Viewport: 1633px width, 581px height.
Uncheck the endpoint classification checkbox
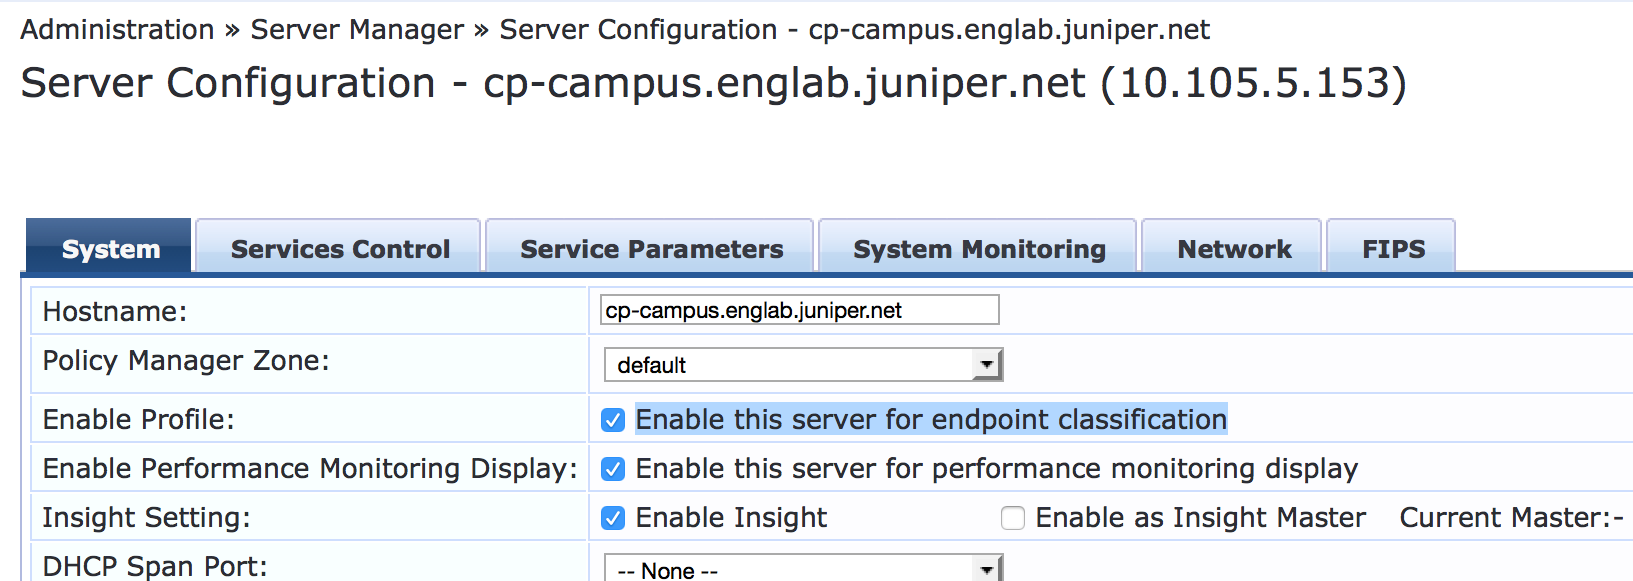tap(613, 420)
